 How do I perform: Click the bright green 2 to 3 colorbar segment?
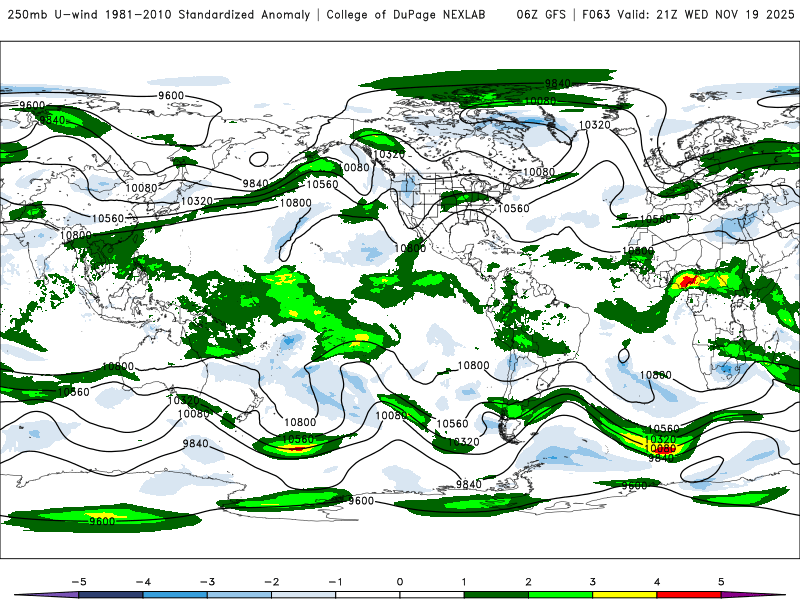(x=560, y=595)
